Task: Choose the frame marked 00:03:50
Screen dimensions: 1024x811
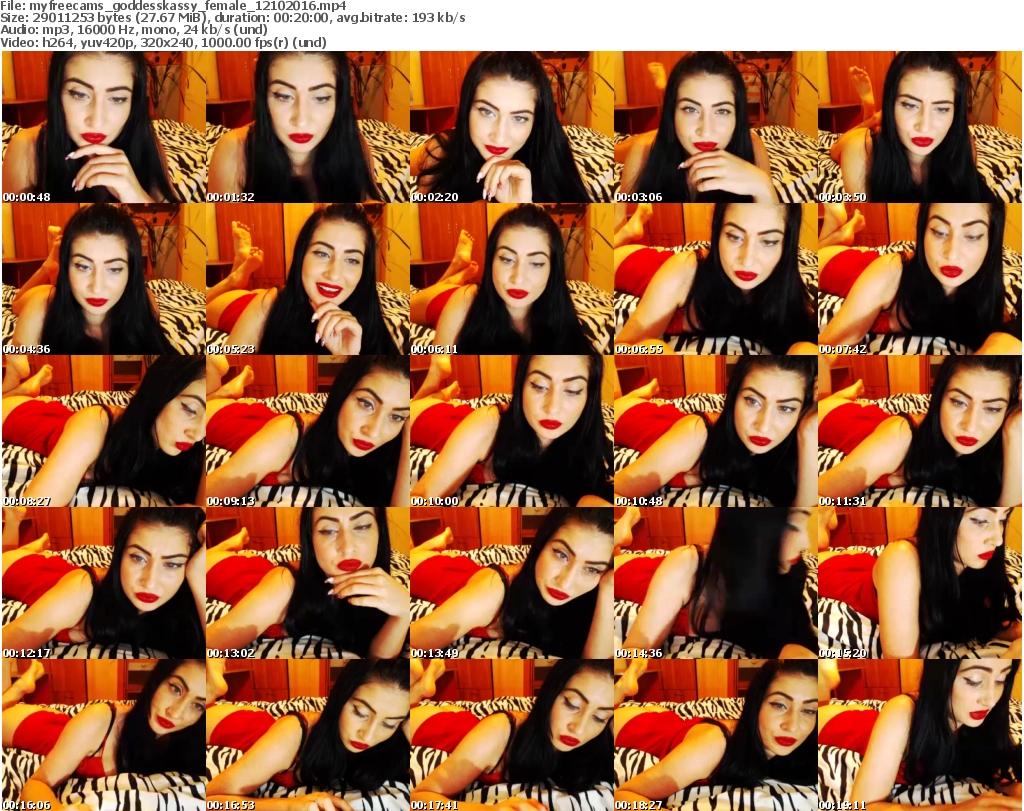Action: (919, 127)
